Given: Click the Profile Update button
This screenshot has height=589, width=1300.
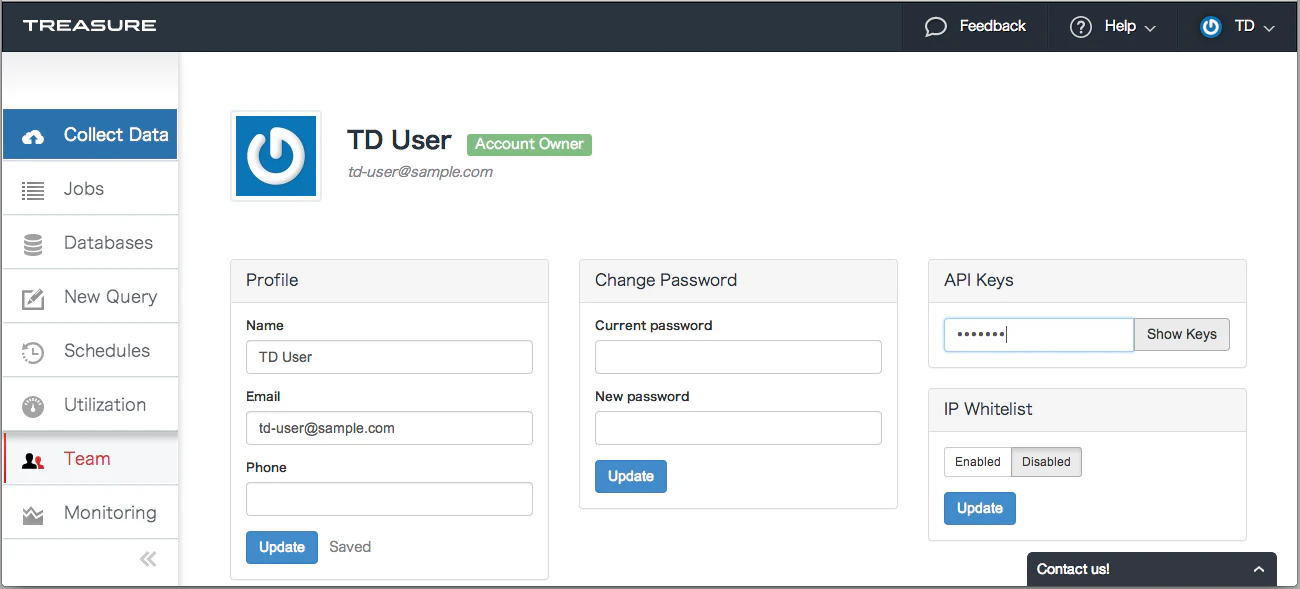Looking at the screenshot, I should coord(282,547).
